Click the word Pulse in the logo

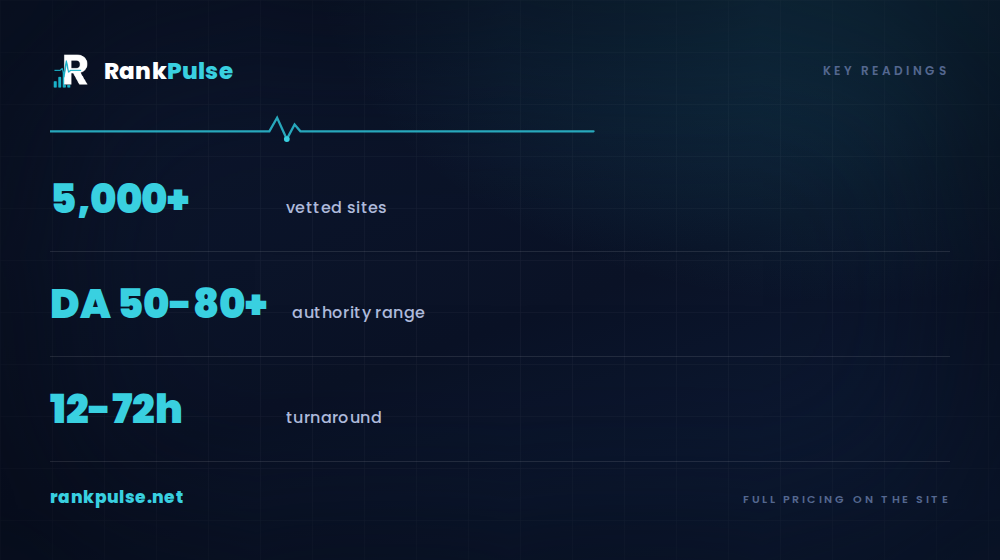pyautogui.click(x=200, y=71)
